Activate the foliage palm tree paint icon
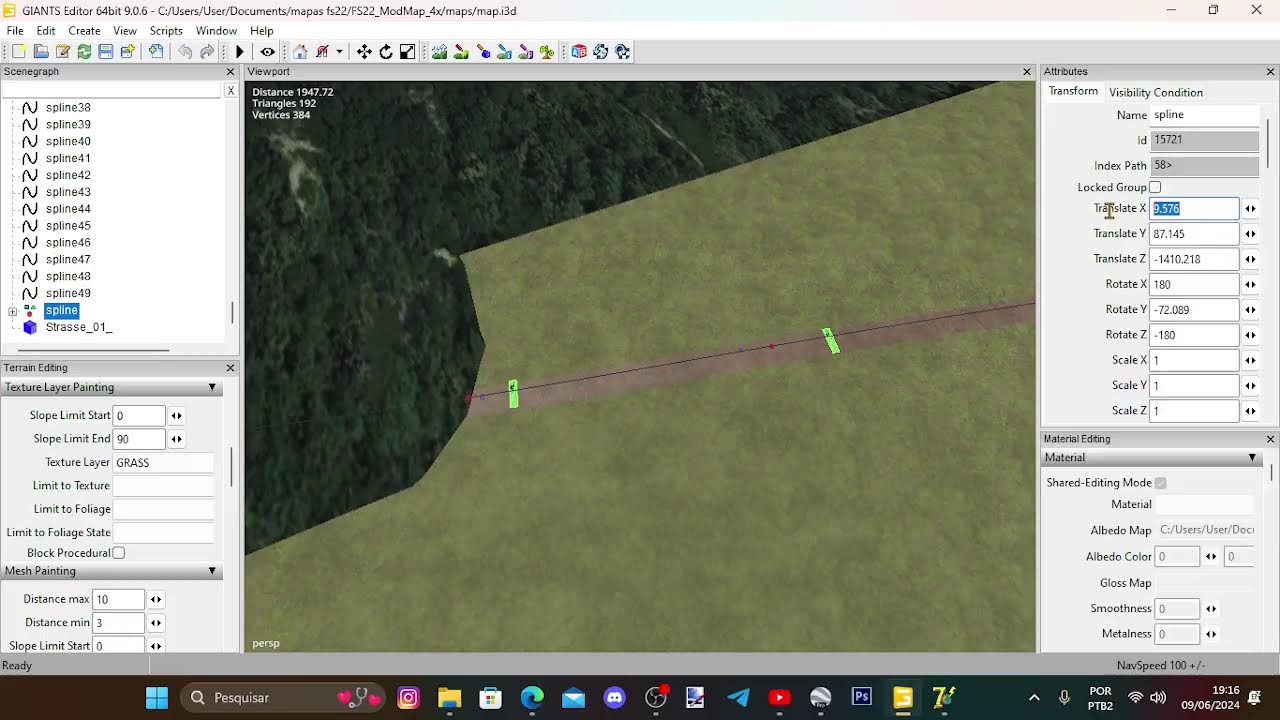Viewport: 1280px width, 720px height. (x=546, y=52)
